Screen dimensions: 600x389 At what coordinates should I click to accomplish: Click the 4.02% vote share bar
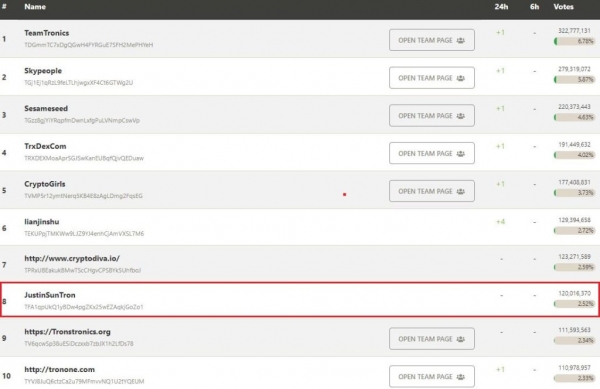(x=574, y=155)
